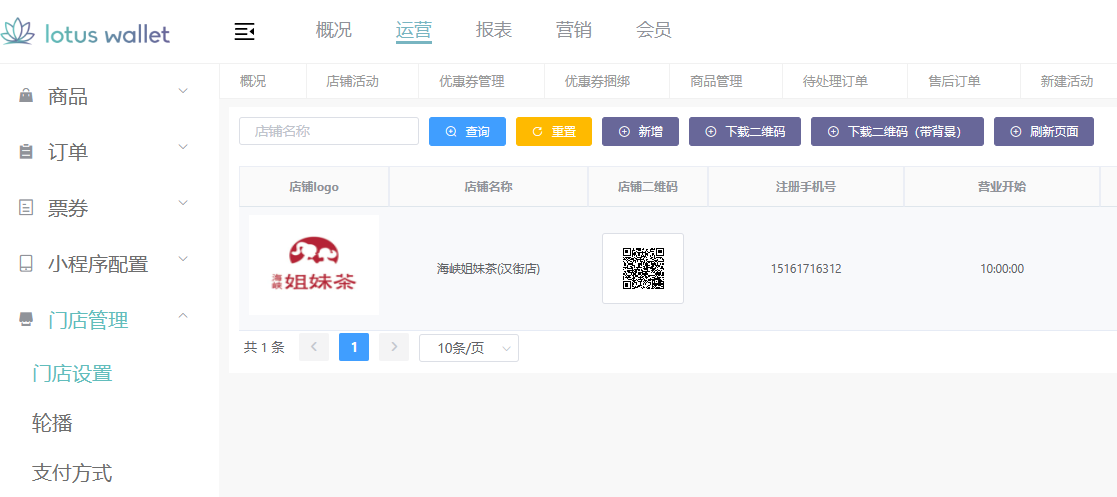Collapse the sidebar using the menu fold icon
The image size is (1117, 497).
click(x=245, y=32)
